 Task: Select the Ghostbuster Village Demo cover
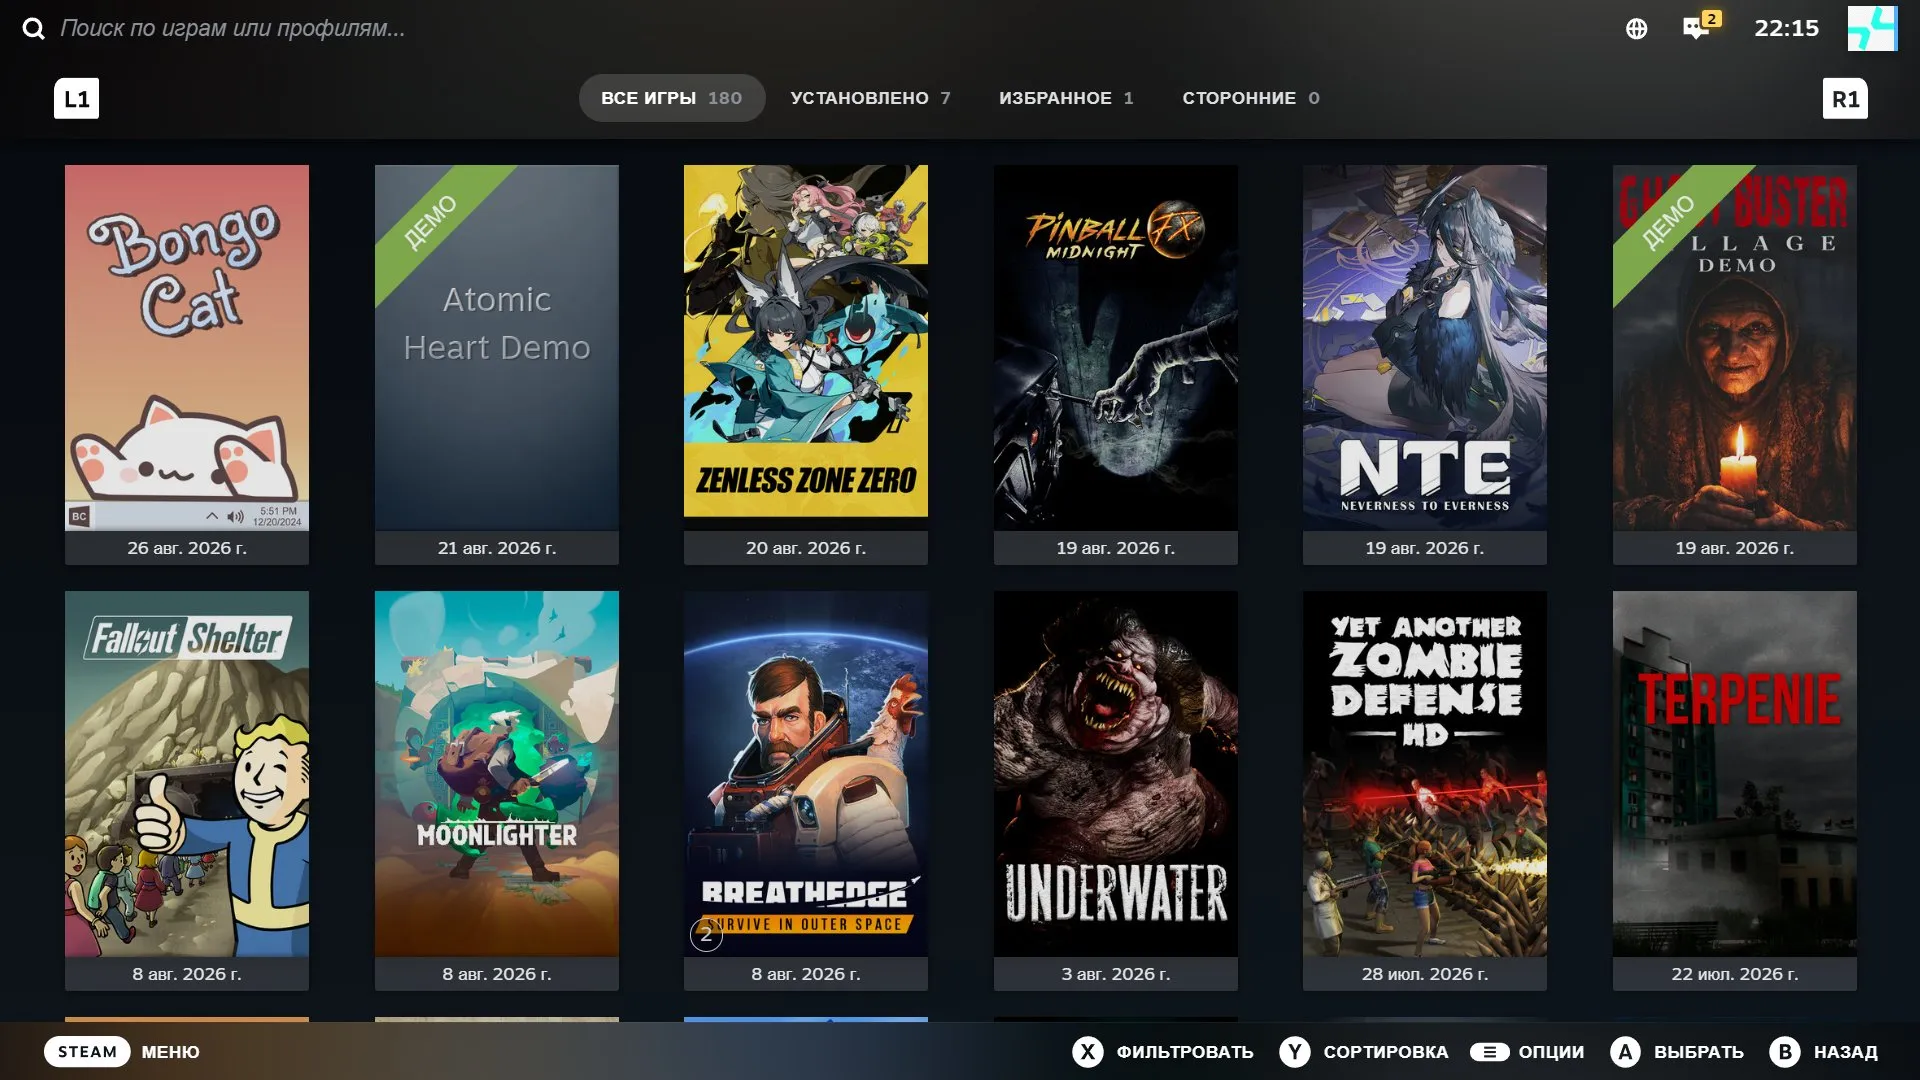[x=1735, y=347]
